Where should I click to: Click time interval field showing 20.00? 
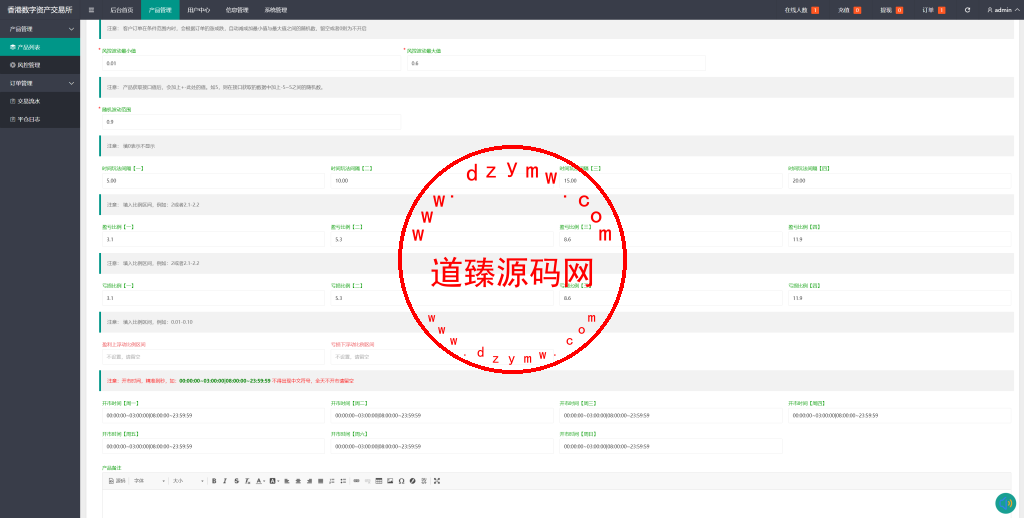pos(900,180)
